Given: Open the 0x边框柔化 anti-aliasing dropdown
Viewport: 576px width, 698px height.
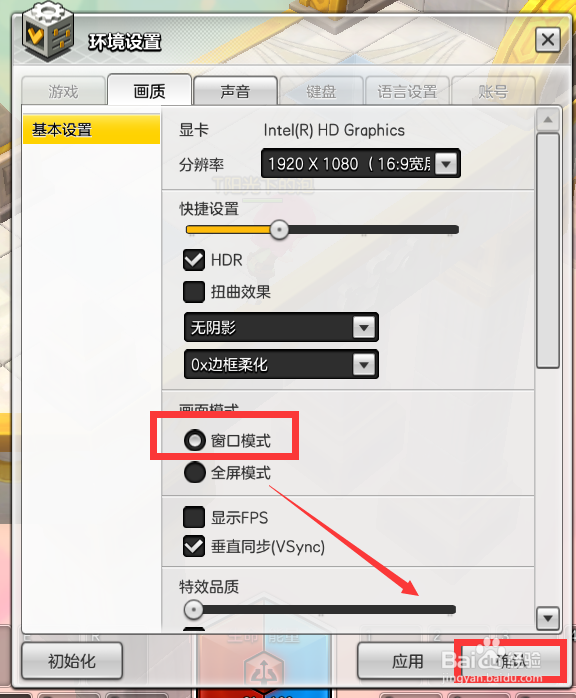Looking at the screenshot, I should [x=281, y=364].
